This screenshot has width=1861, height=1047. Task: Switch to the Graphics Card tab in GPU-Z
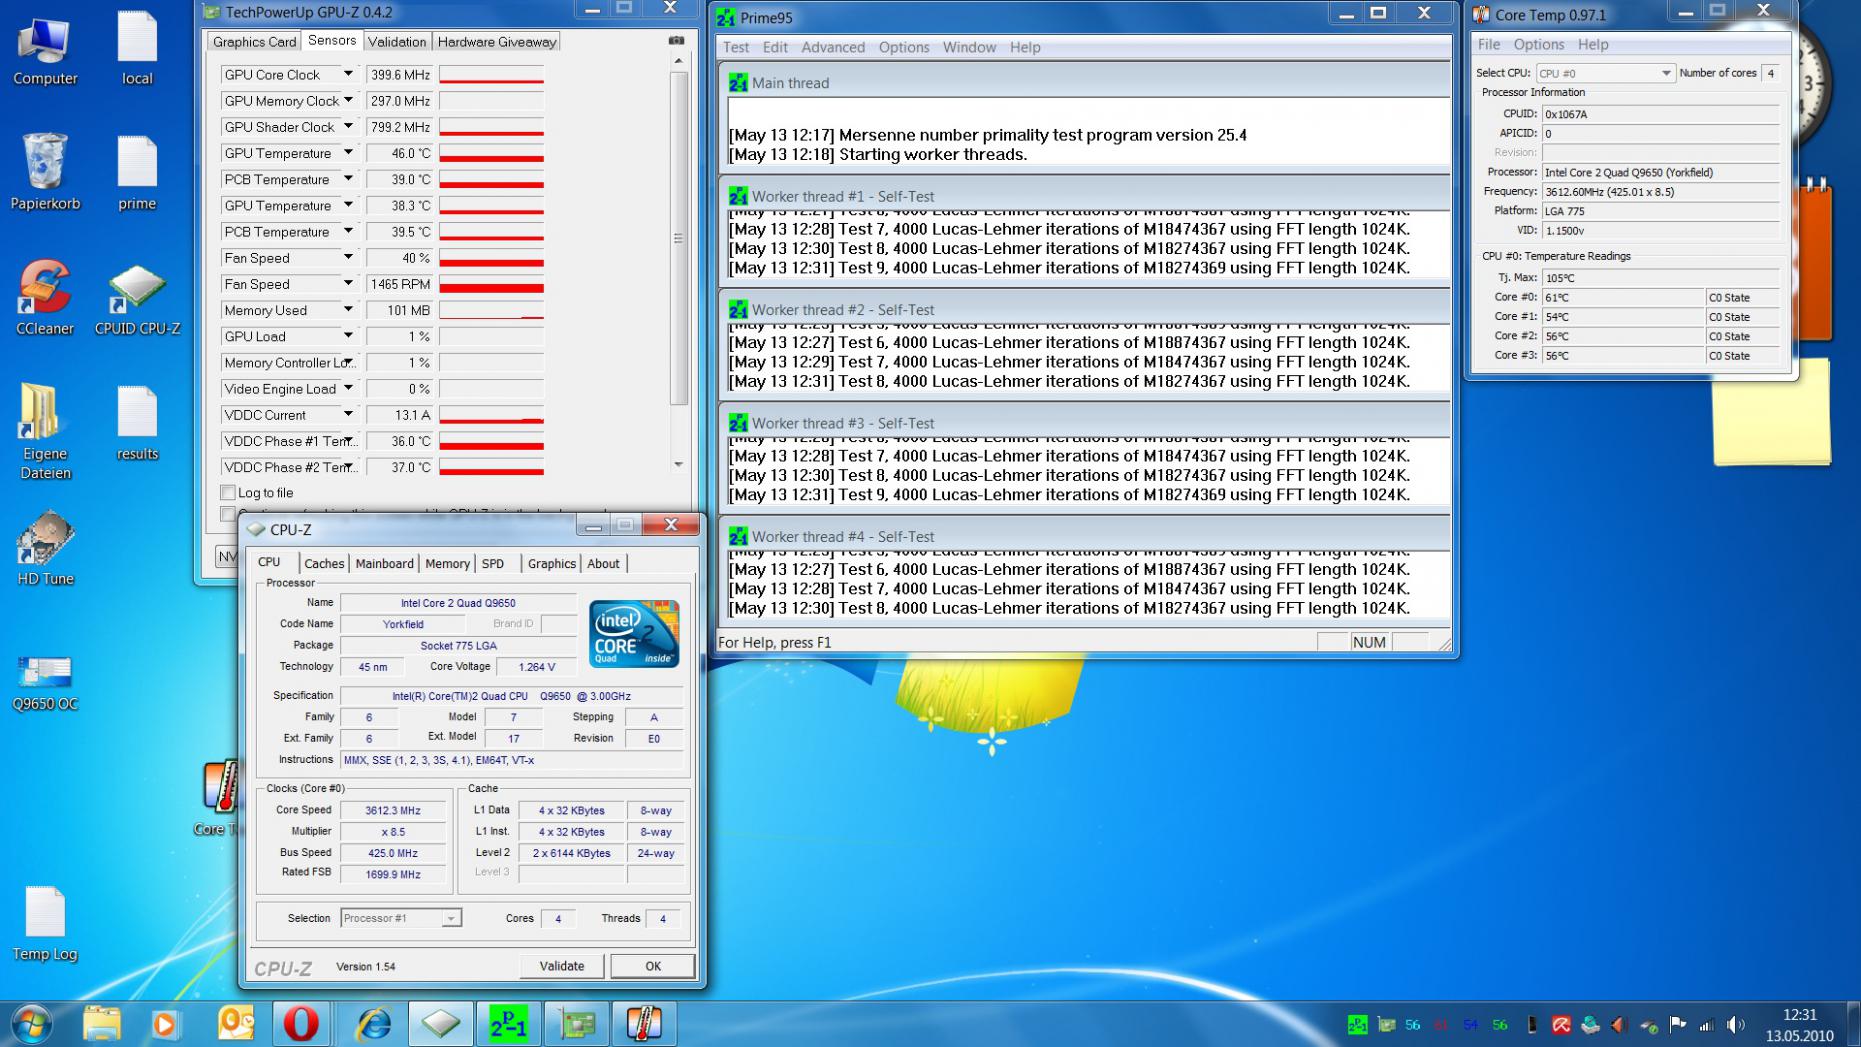click(x=254, y=42)
